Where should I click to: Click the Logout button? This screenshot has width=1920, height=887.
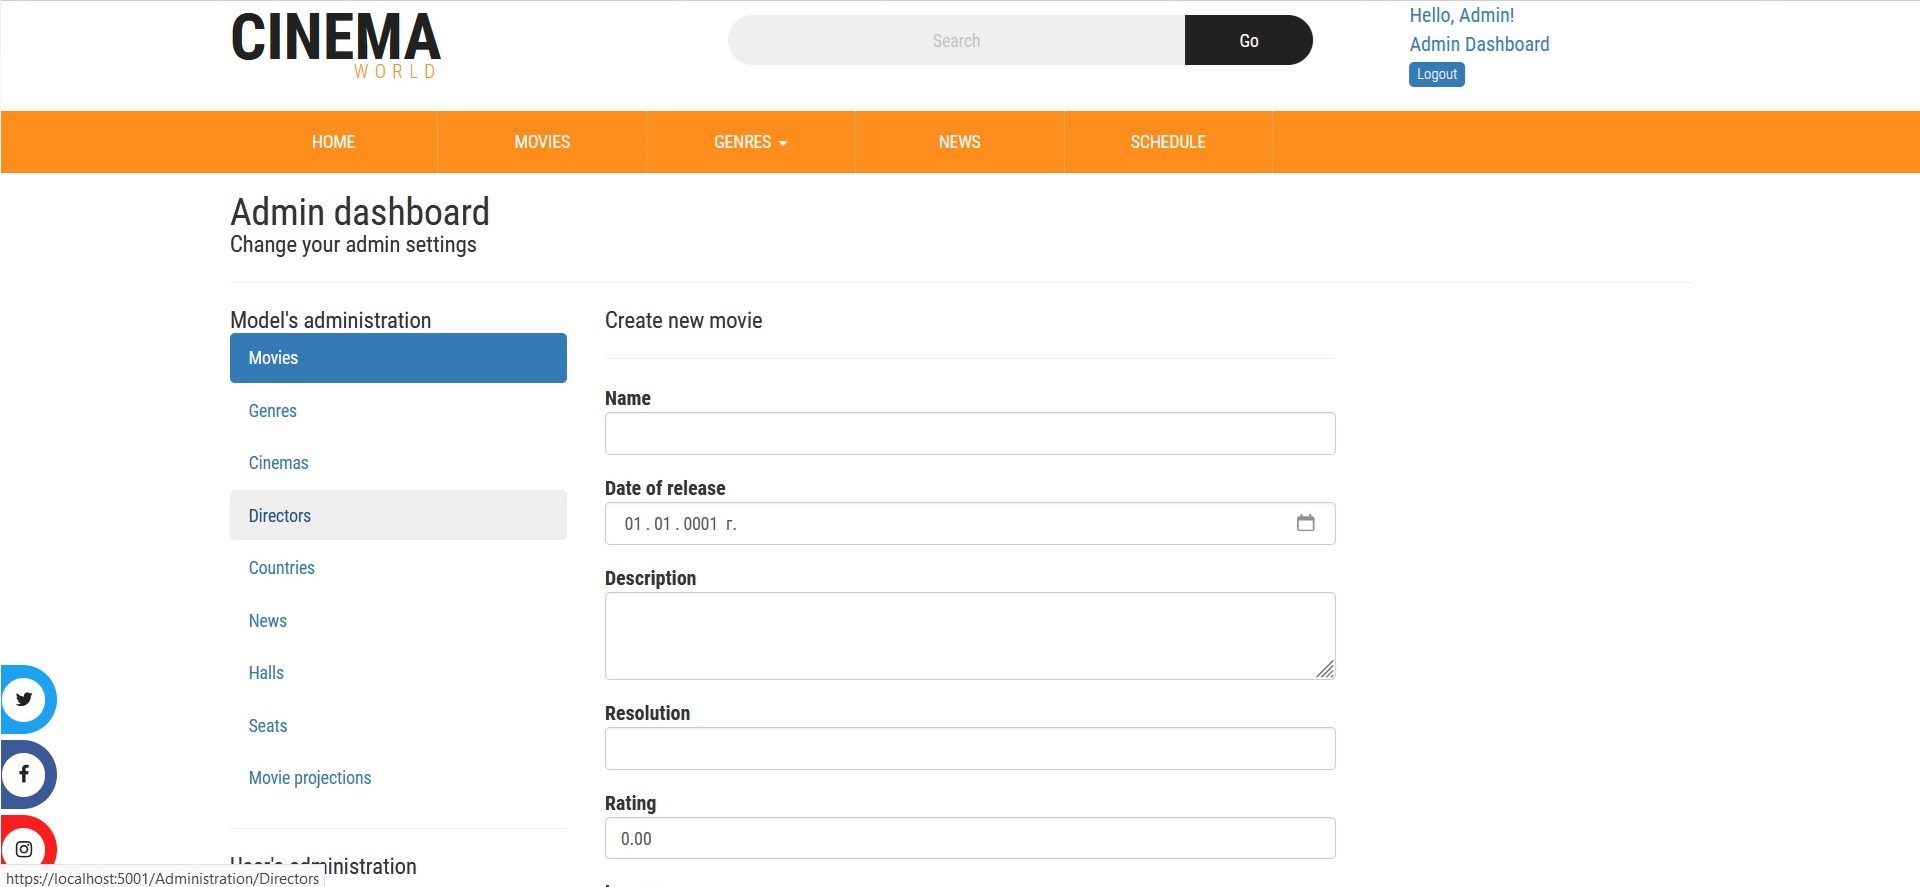coord(1436,75)
